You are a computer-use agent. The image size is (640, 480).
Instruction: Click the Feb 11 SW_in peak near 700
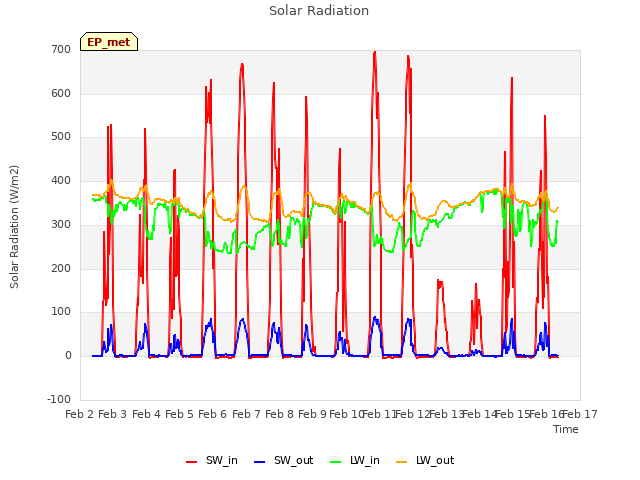coord(375,52)
